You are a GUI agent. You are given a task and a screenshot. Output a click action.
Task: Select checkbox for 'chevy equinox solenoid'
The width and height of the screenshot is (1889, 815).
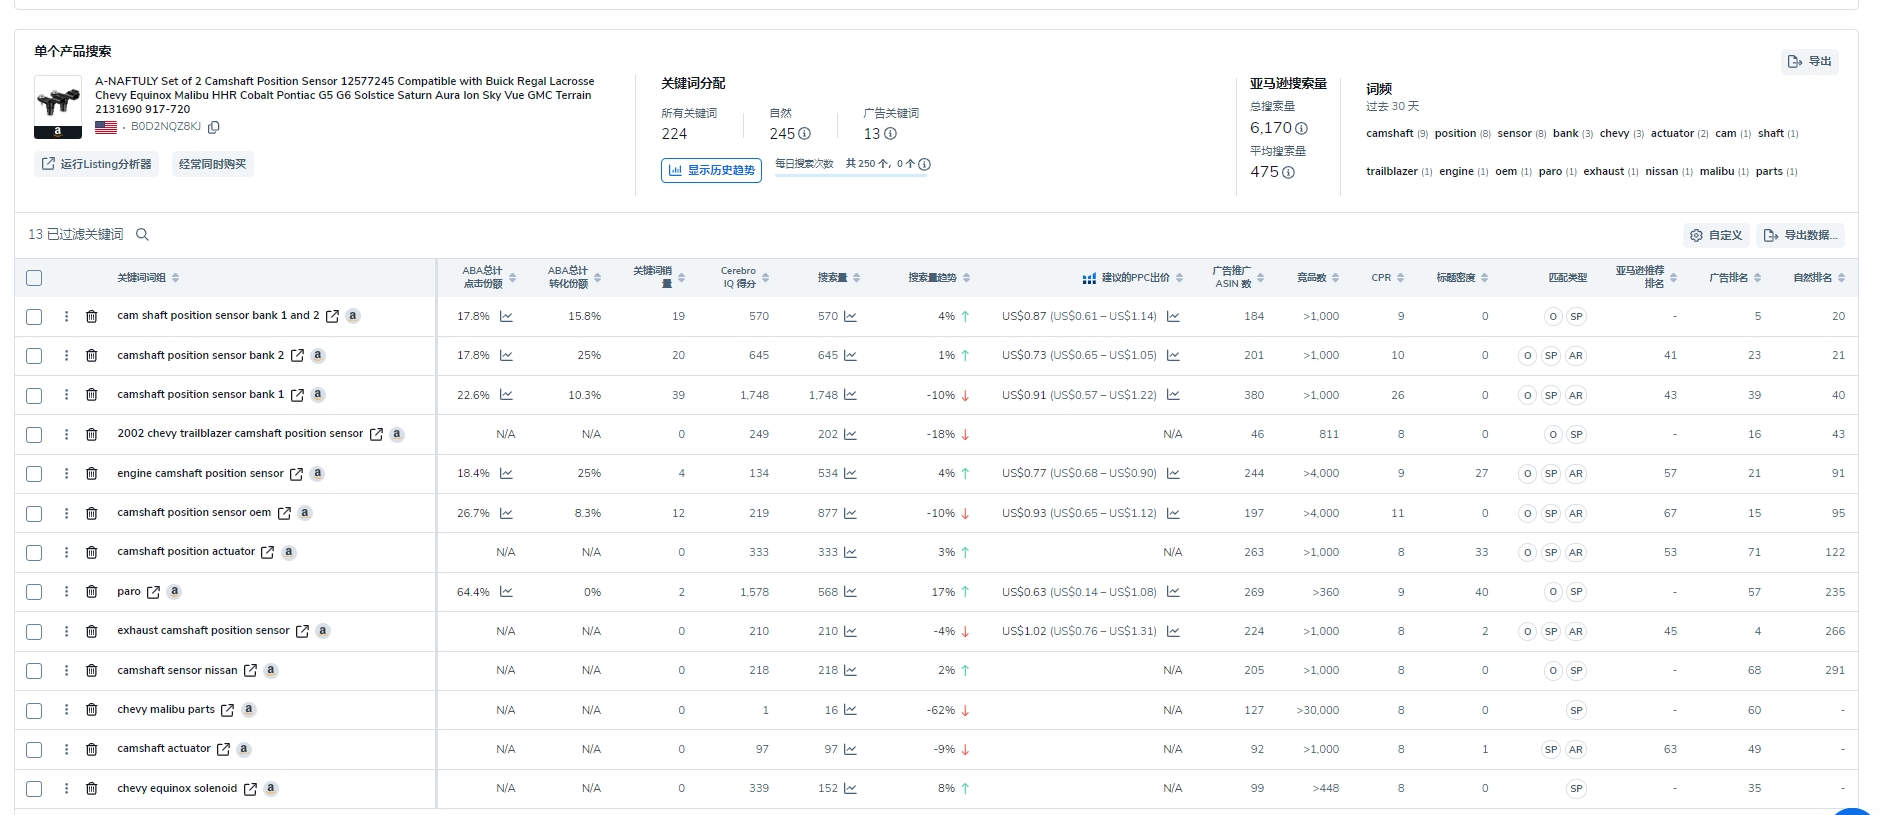point(34,789)
